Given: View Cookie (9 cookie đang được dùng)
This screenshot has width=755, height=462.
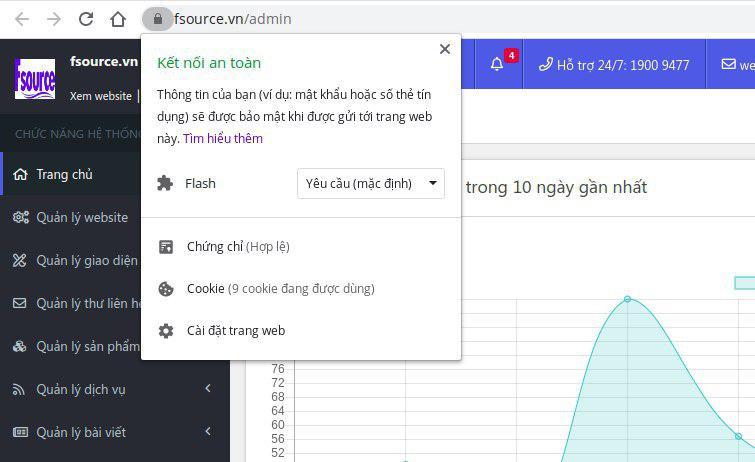Looking at the screenshot, I should click(281, 289).
